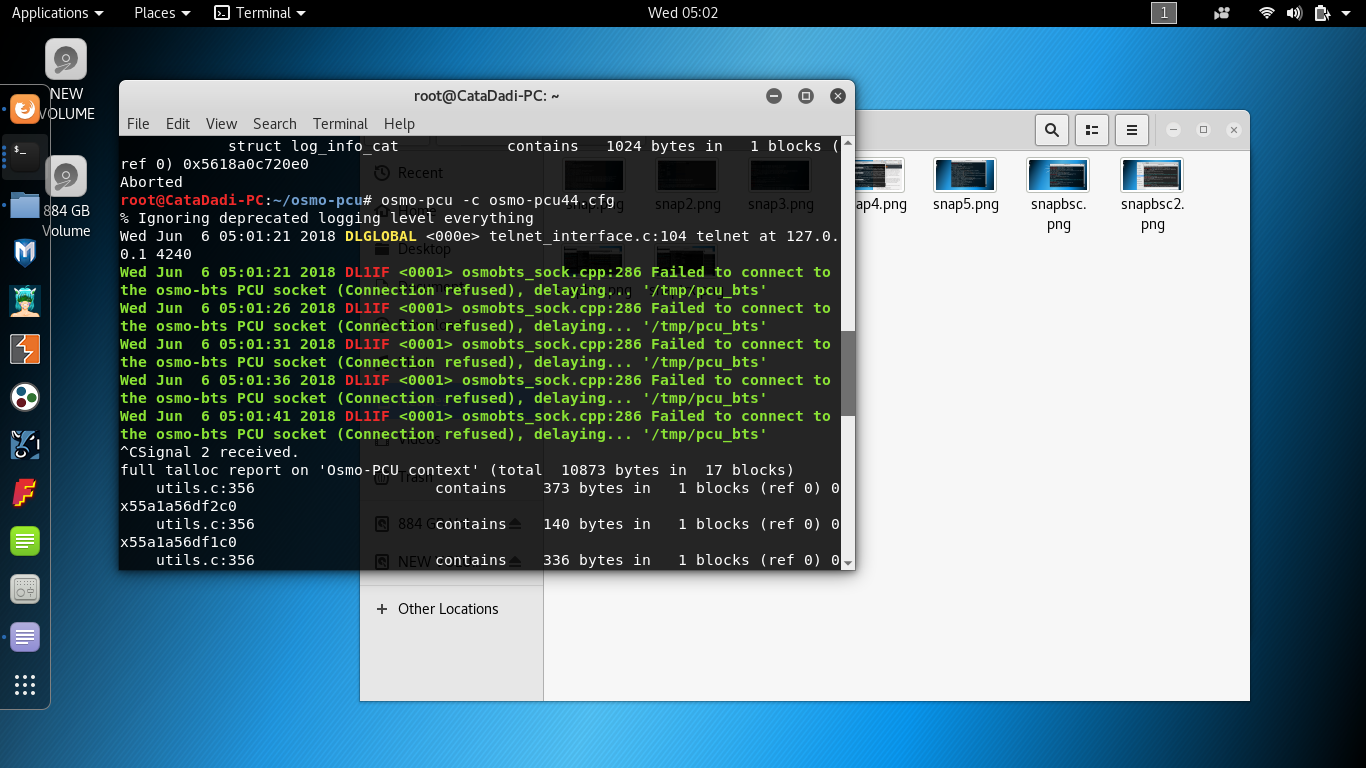The image size is (1366, 768).
Task: Launch Maltego from the dock
Action: click(x=25, y=397)
